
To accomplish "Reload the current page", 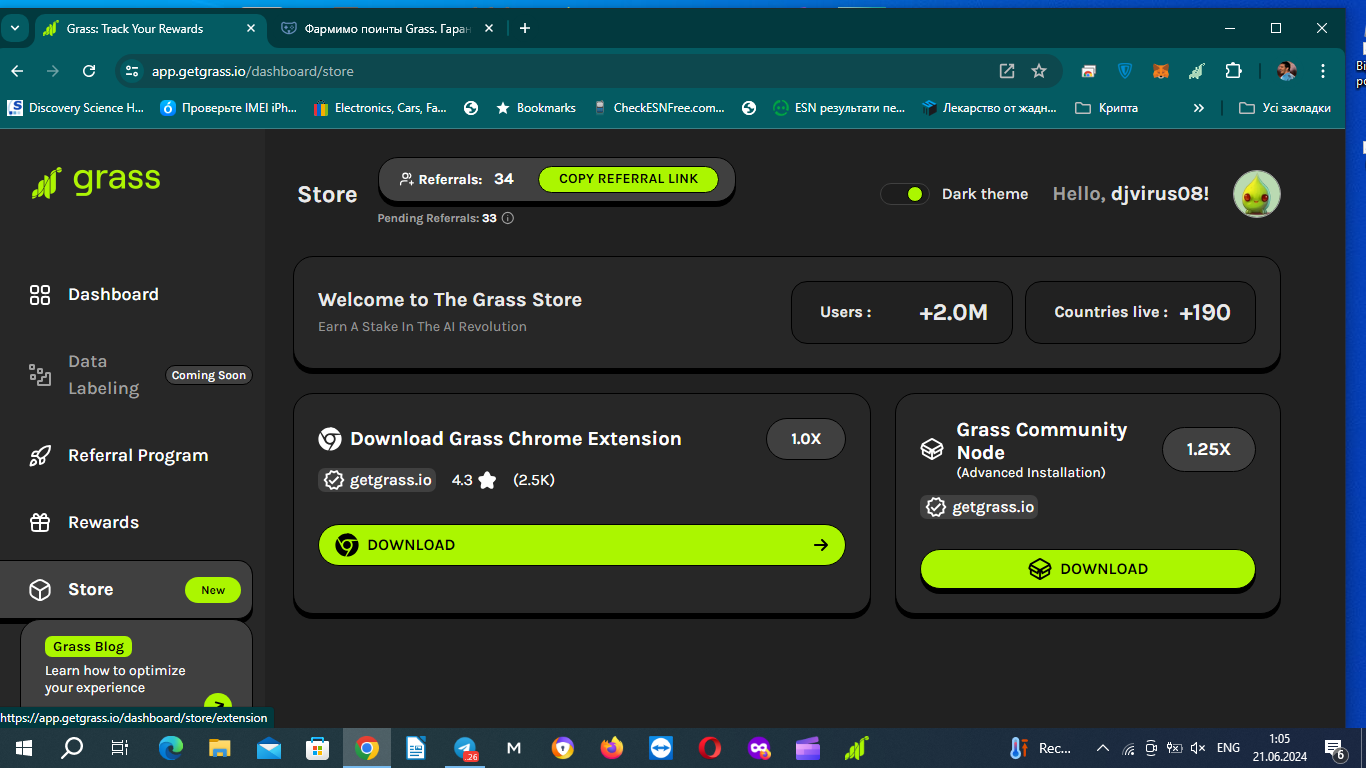I will [x=89, y=71].
